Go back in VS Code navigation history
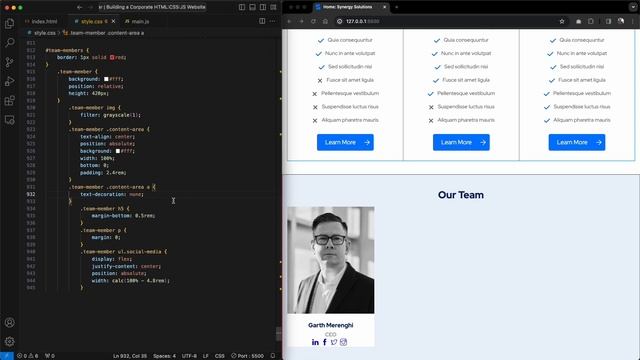The width and height of the screenshot is (640, 360). (x=80, y=7)
